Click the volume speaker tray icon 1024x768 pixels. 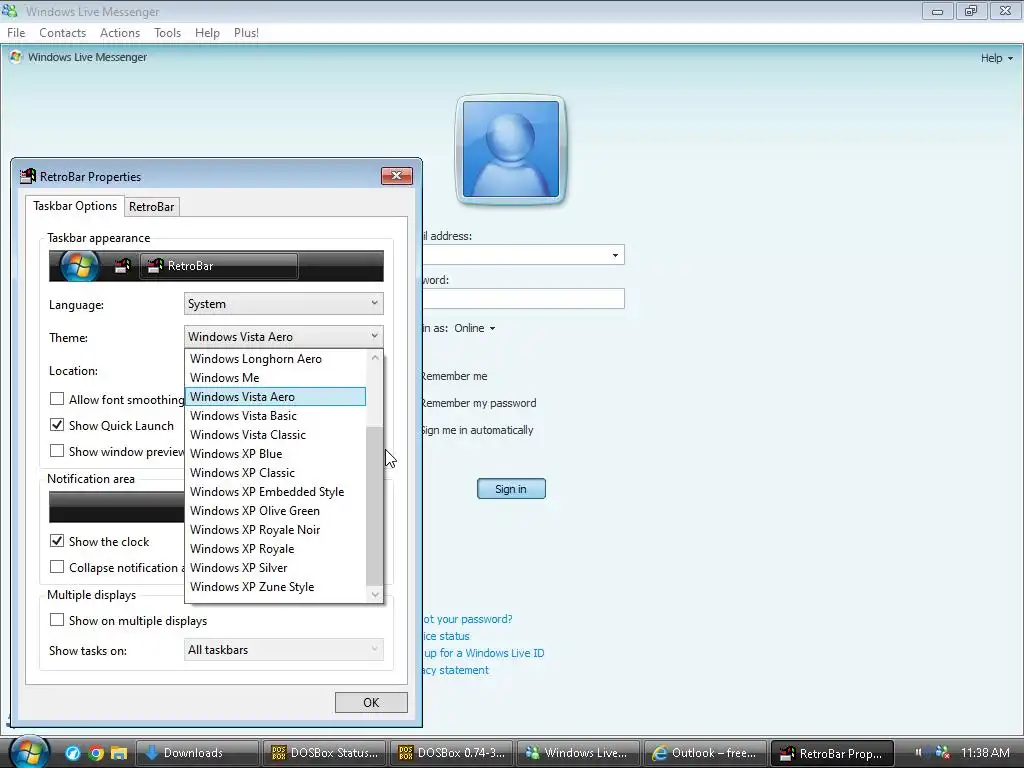click(919, 752)
